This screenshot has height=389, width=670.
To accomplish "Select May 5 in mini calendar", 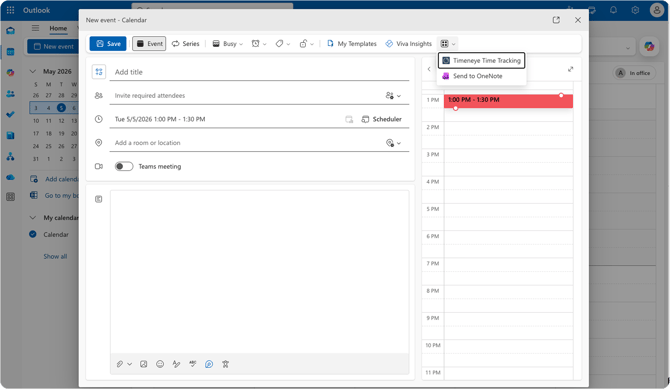I will [x=61, y=108].
